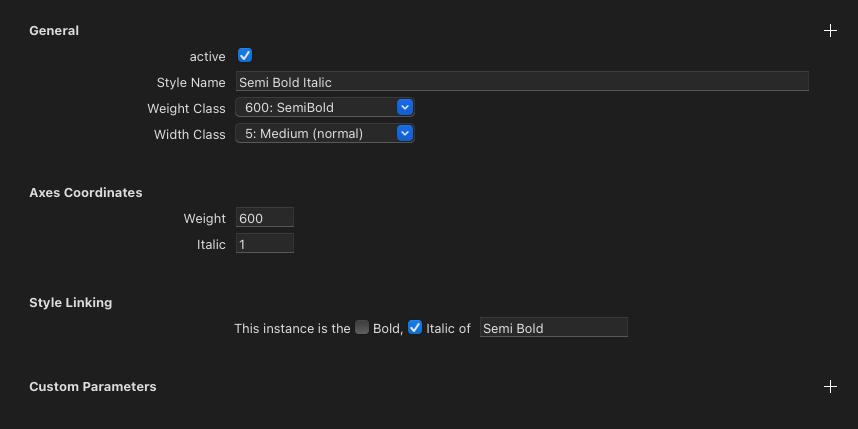Open the Weight Class dropdown showing 600: SemiBold

coord(324,108)
